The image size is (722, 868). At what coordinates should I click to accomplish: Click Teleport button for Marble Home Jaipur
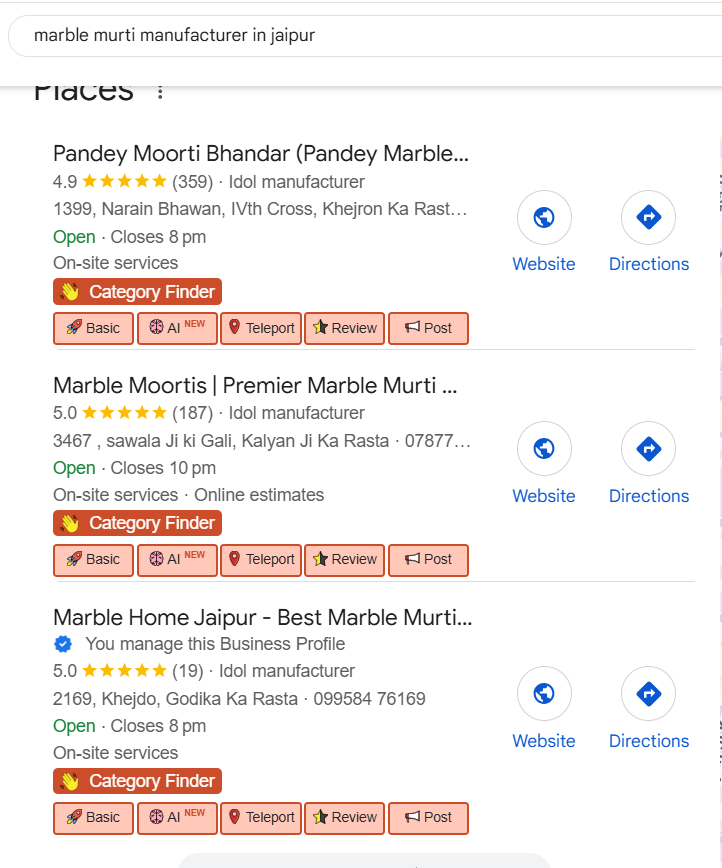261,817
